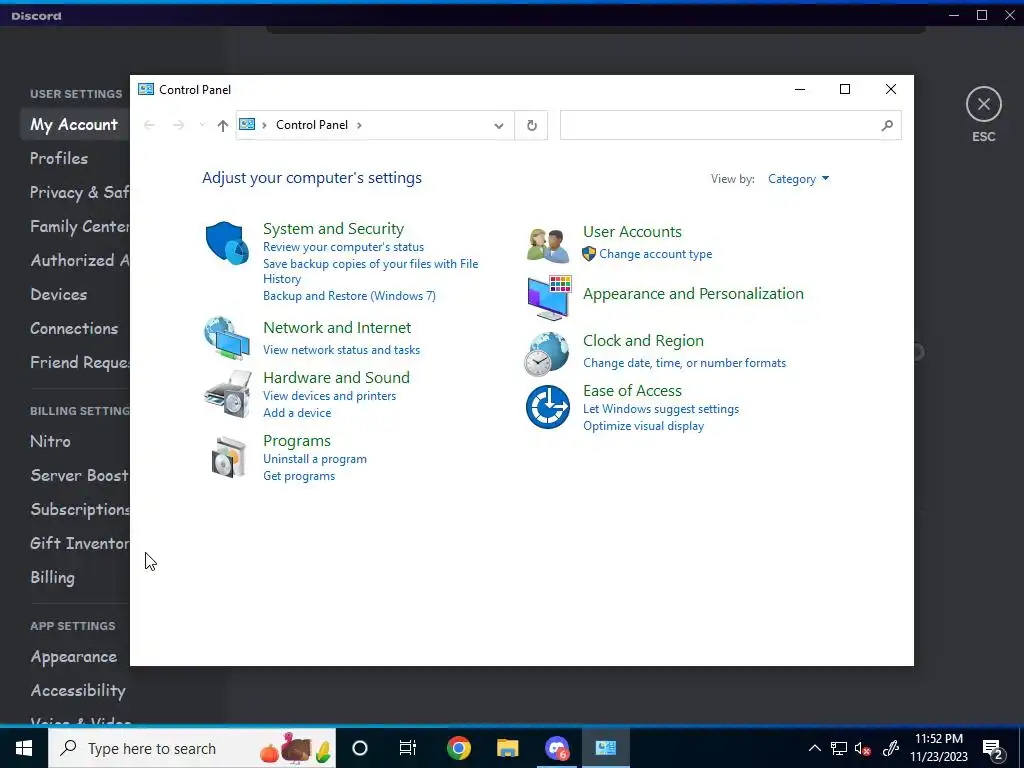1024x768 pixels.
Task: Click the up arrow navigation button
Action: (223, 125)
